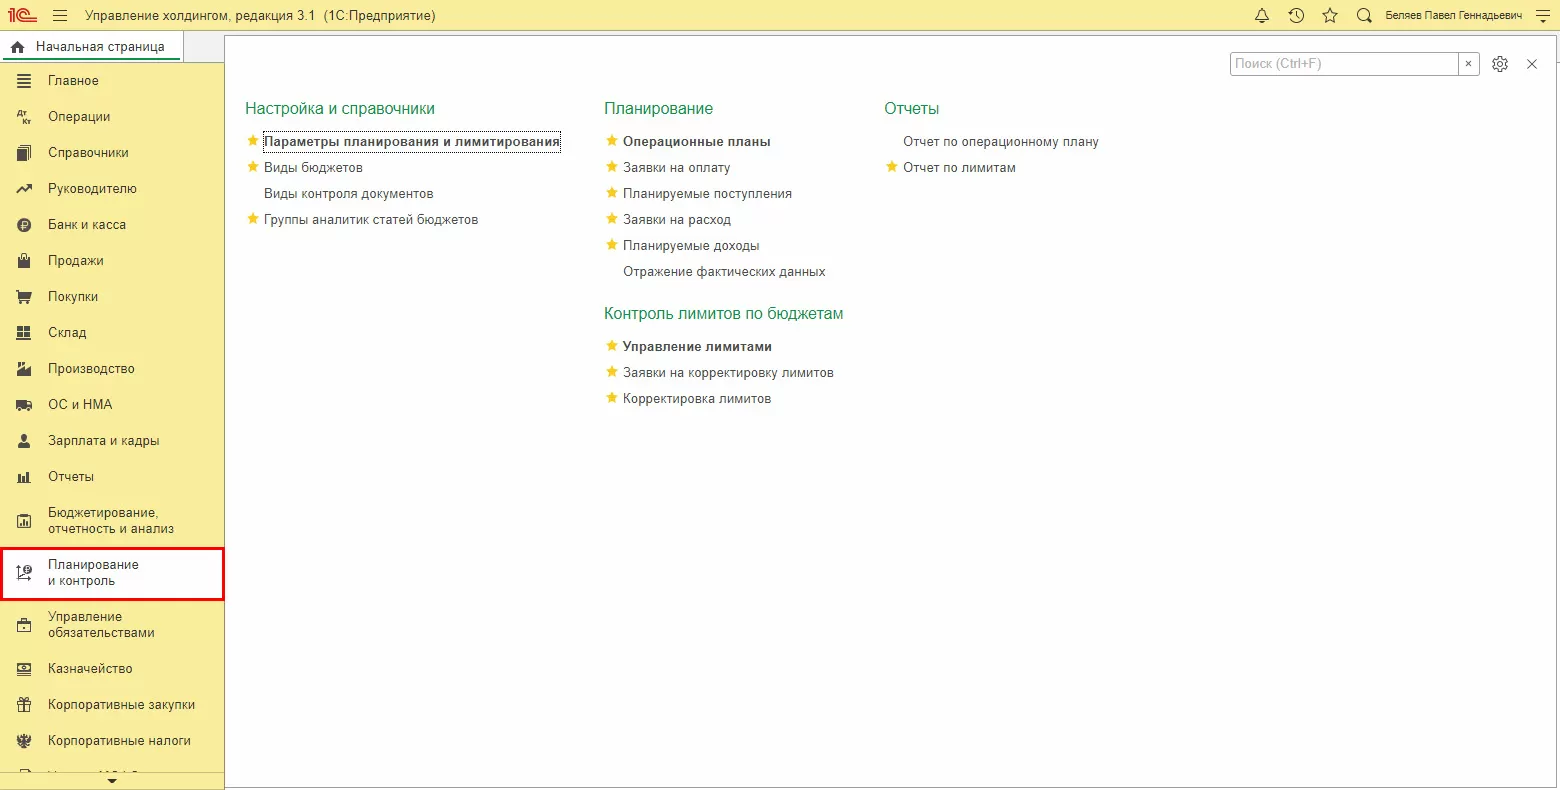
Task: Click the ОС и НМА truck icon
Action: point(25,405)
